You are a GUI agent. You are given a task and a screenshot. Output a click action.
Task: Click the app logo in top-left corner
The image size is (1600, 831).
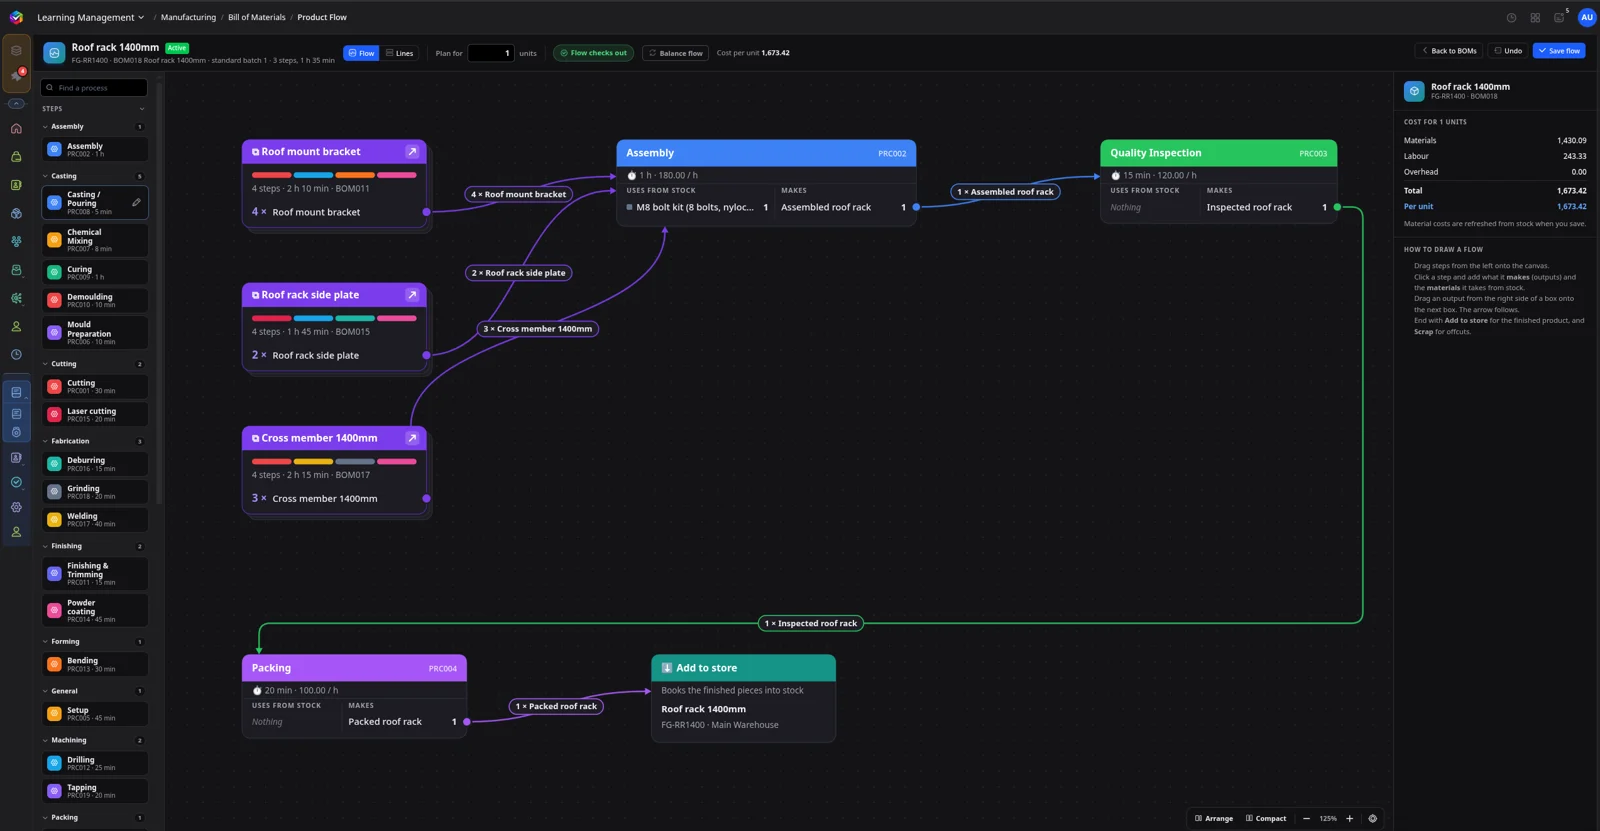pos(16,17)
